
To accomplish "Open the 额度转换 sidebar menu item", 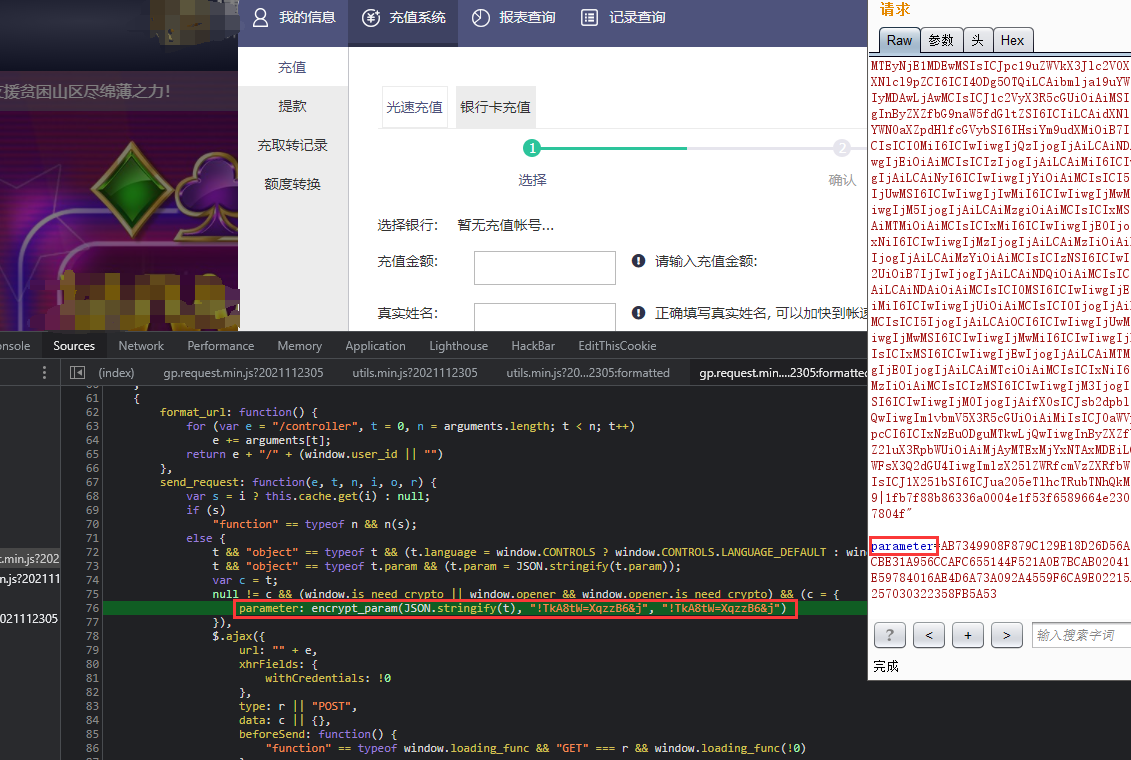I will coord(292,184).
